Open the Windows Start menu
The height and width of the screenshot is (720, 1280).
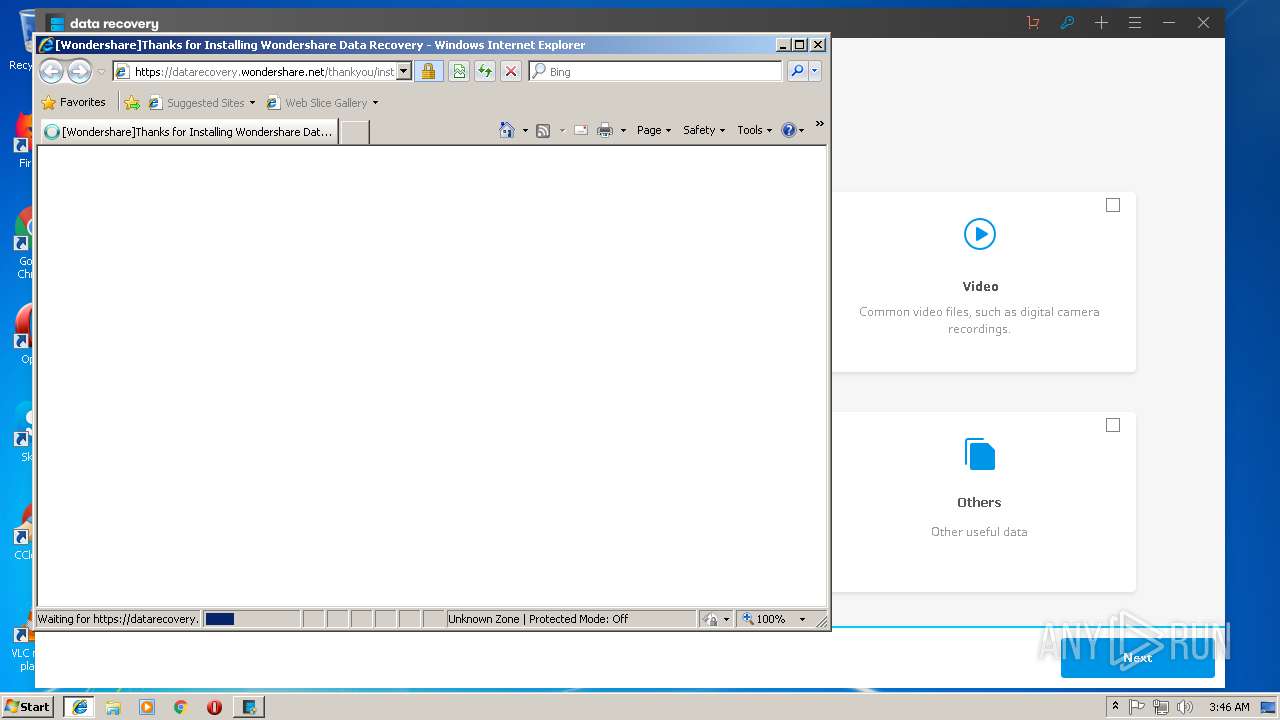pyautogui.click(x=28, y=706)
